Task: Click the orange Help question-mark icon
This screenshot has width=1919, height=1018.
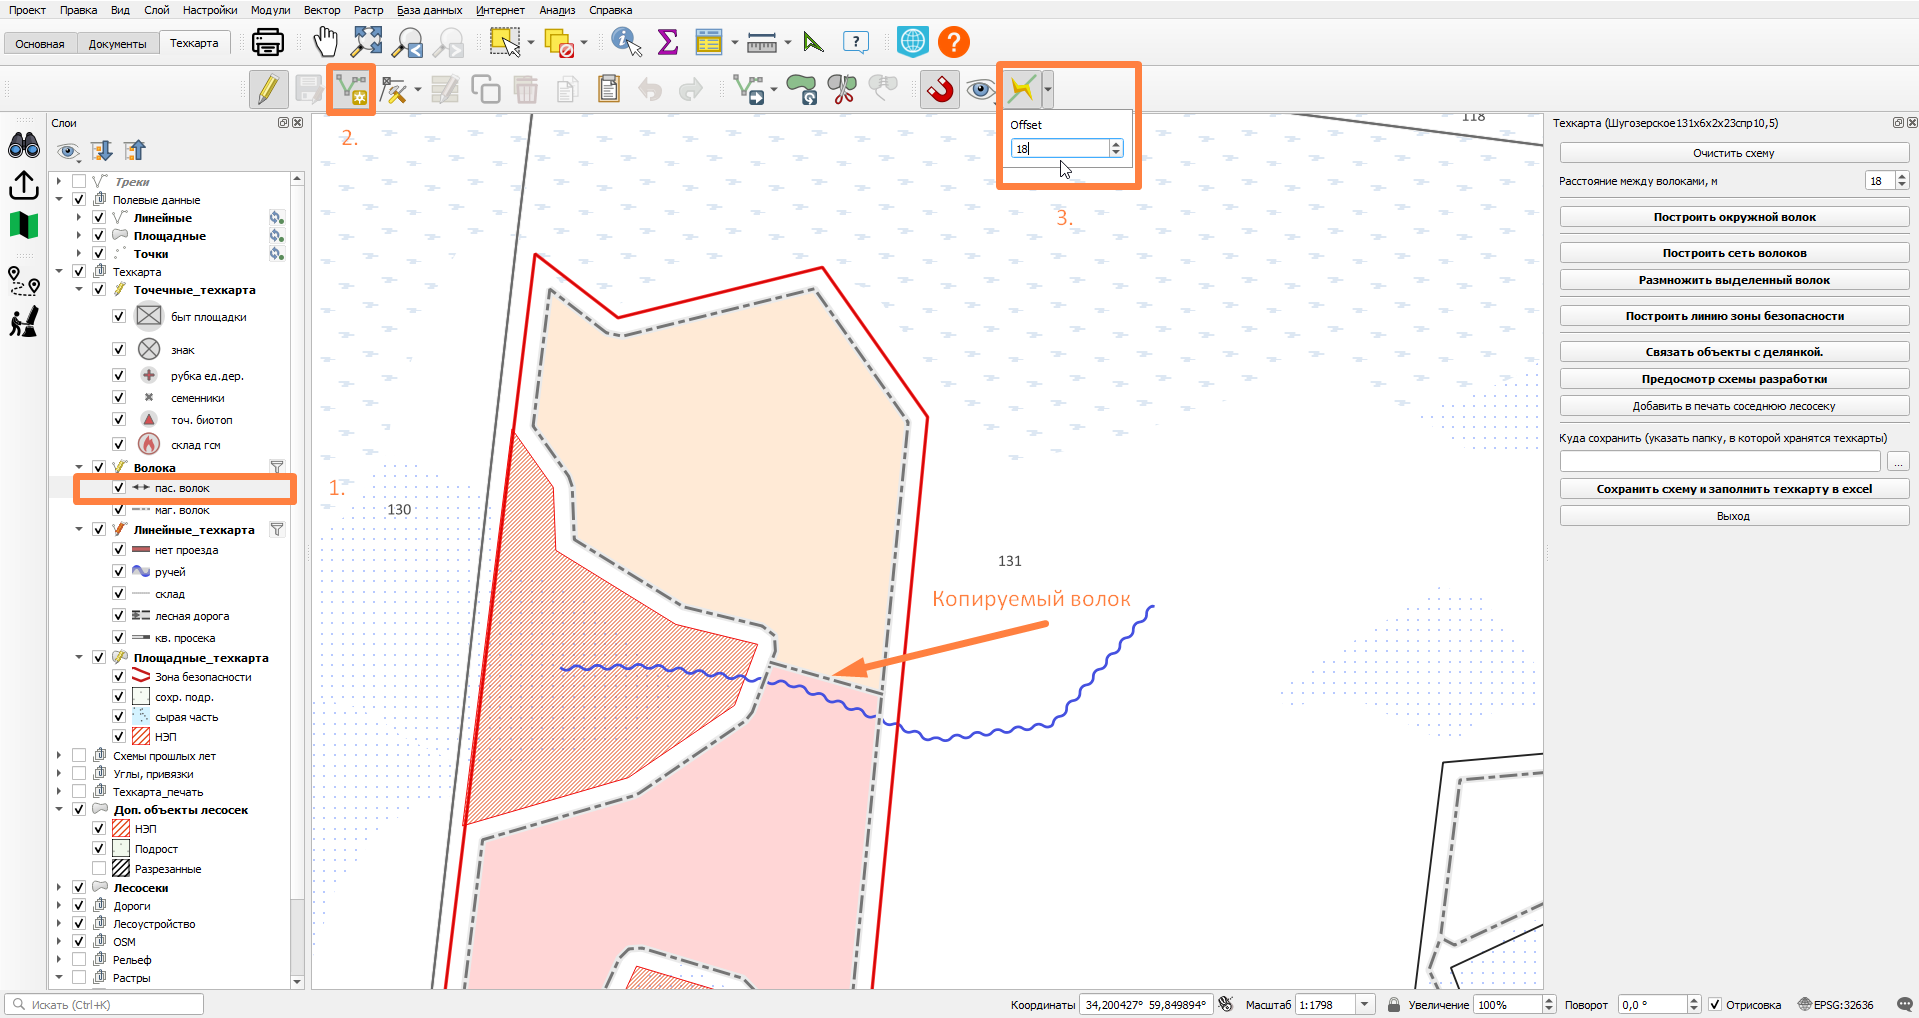Action: 954,42
